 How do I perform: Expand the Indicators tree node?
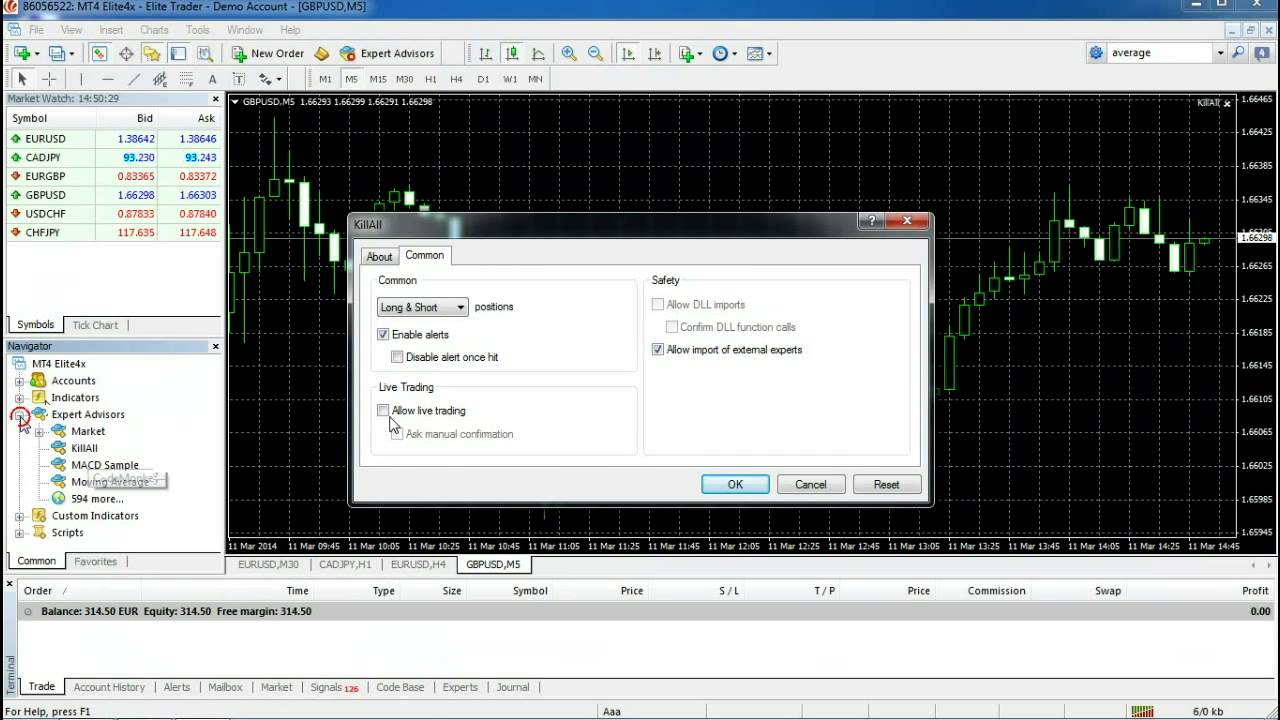pyautogui.click(x=19, y=398)
